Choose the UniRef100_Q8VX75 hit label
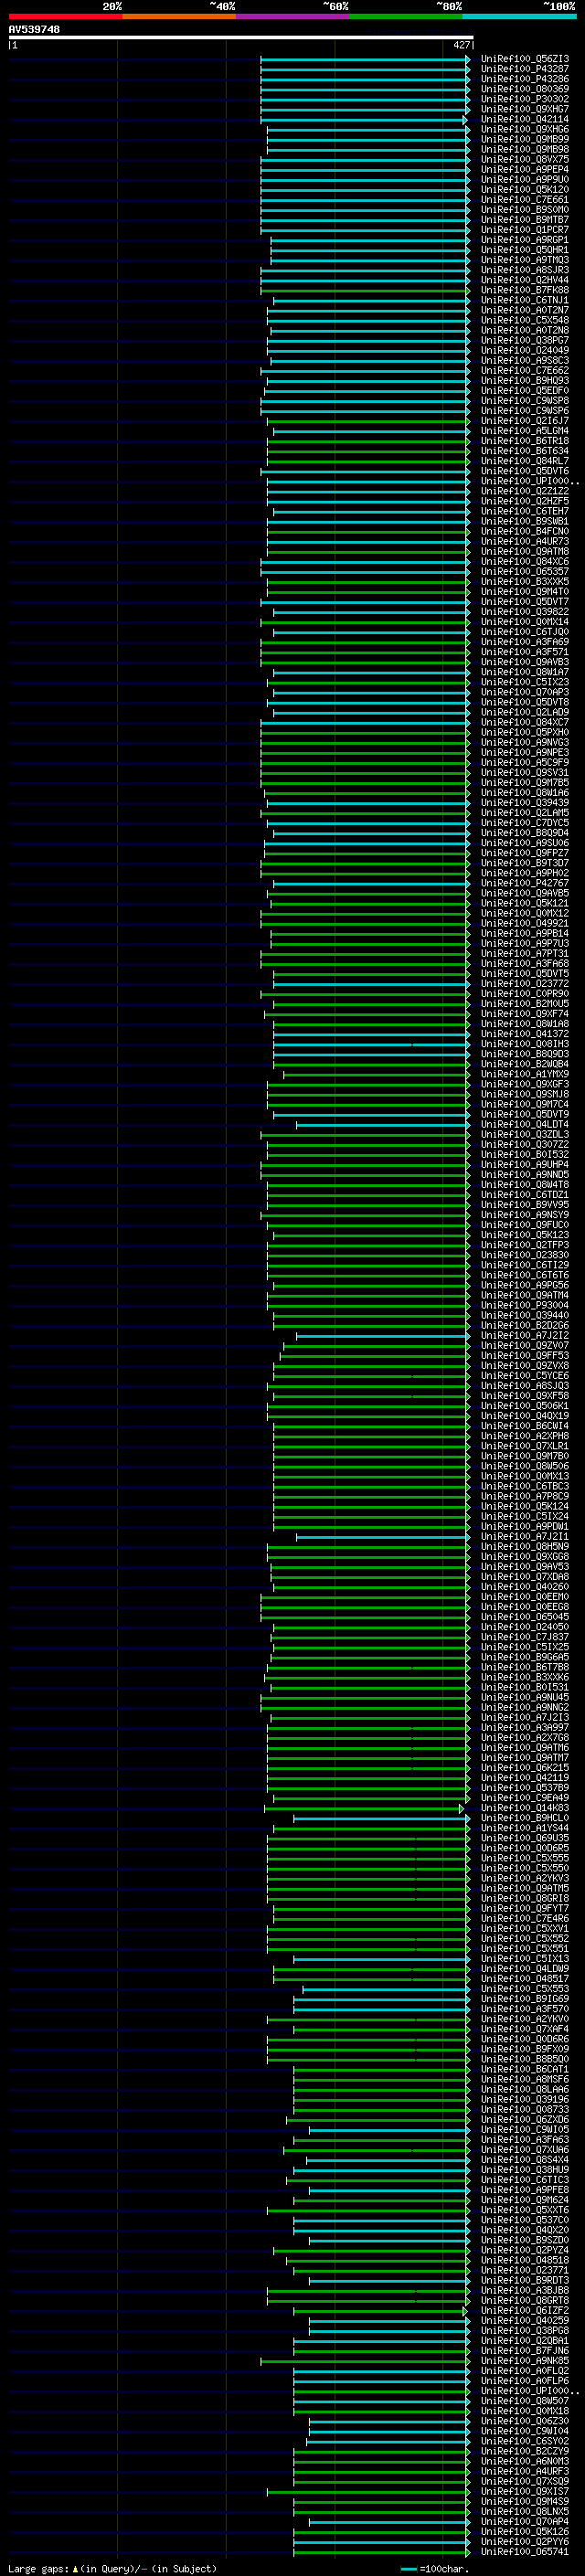585x2576 pixels. click(x=524, y=160)
